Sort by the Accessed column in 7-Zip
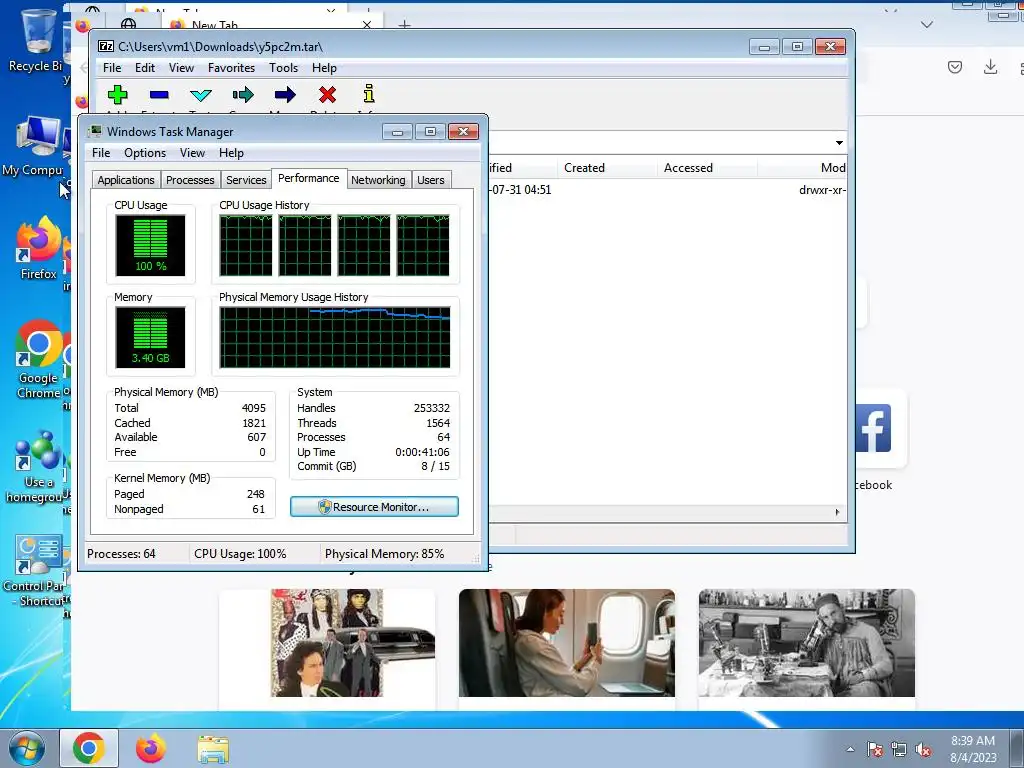 (x=707, y=168)
